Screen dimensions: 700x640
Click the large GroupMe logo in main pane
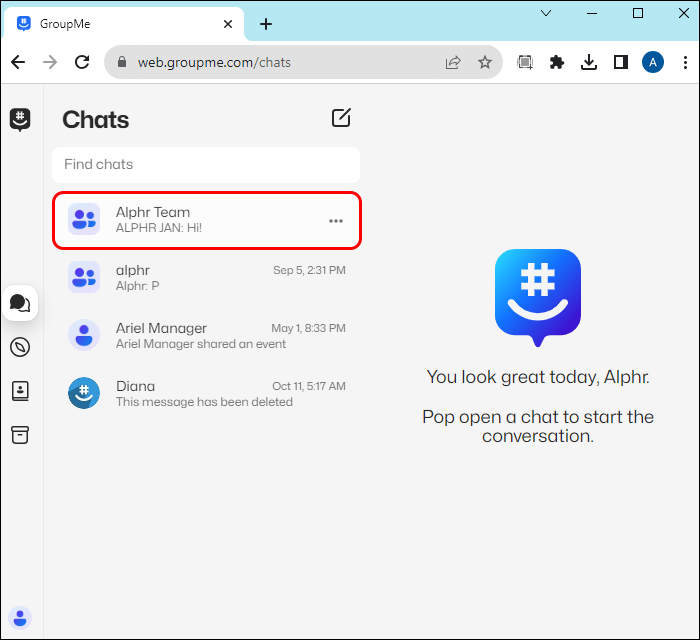click(538, 298)
